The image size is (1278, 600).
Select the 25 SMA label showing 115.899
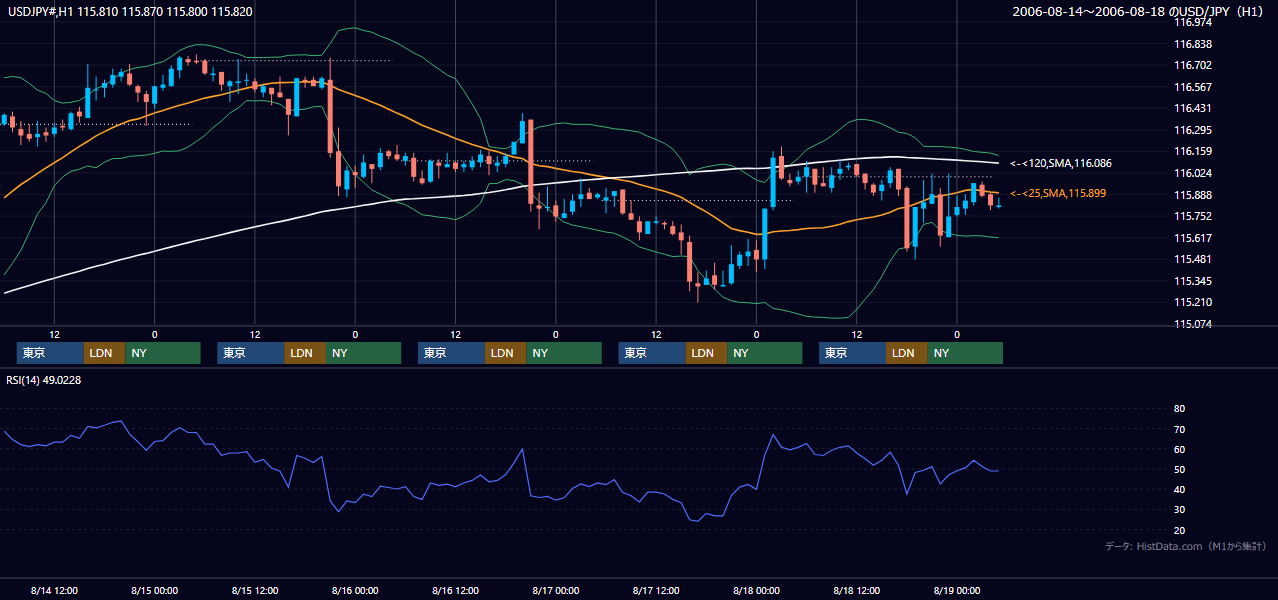click(x=1058, y=193)
